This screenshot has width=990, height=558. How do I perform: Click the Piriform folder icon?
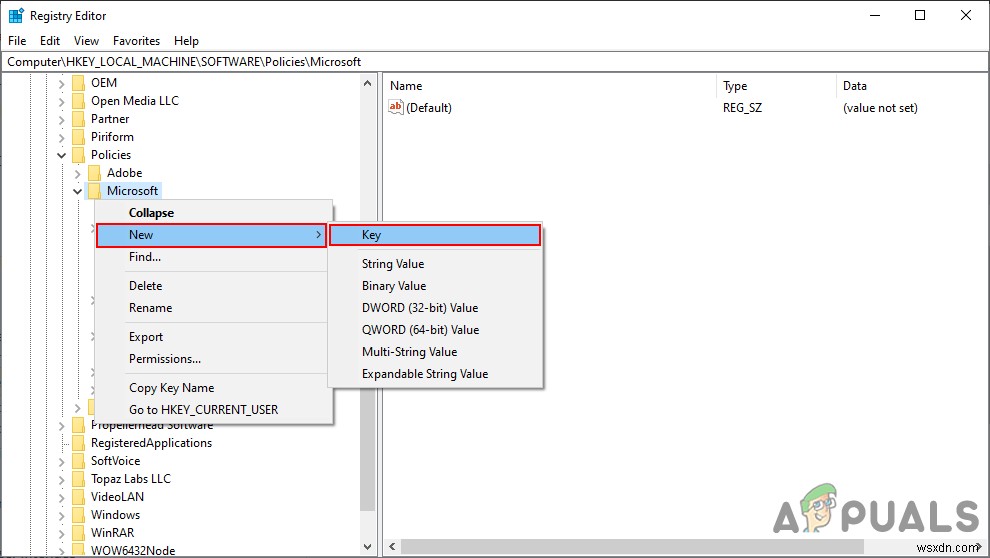(78, 137)
